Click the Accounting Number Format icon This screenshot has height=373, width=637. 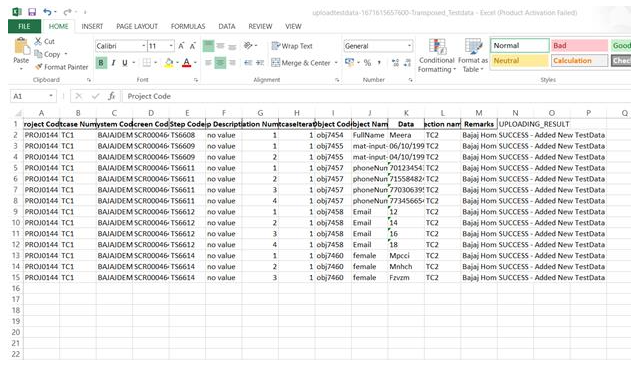[x=349, y=63]
